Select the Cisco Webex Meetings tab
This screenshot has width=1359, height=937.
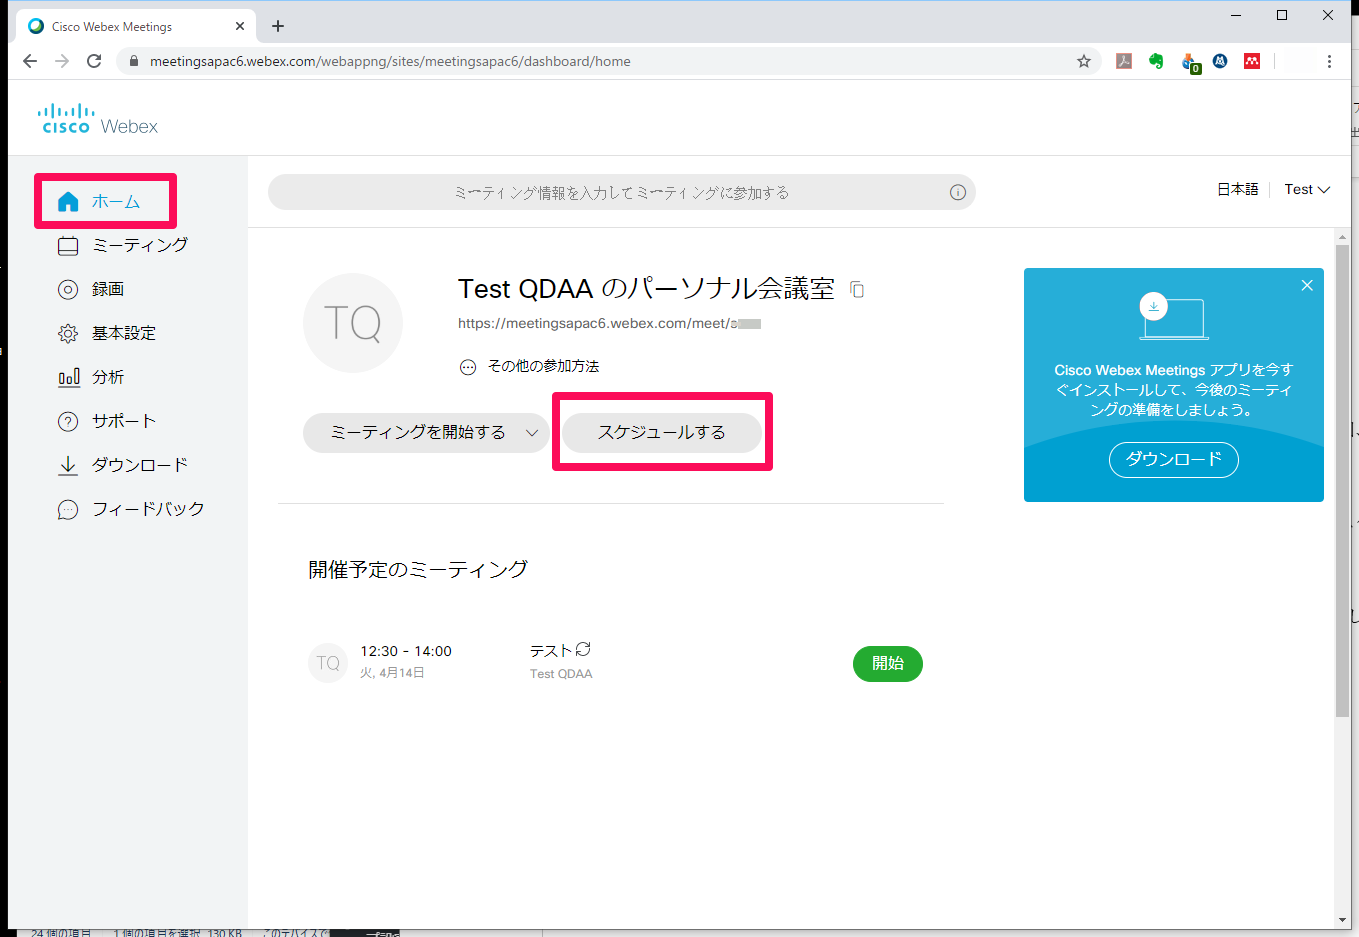point(136,26)
